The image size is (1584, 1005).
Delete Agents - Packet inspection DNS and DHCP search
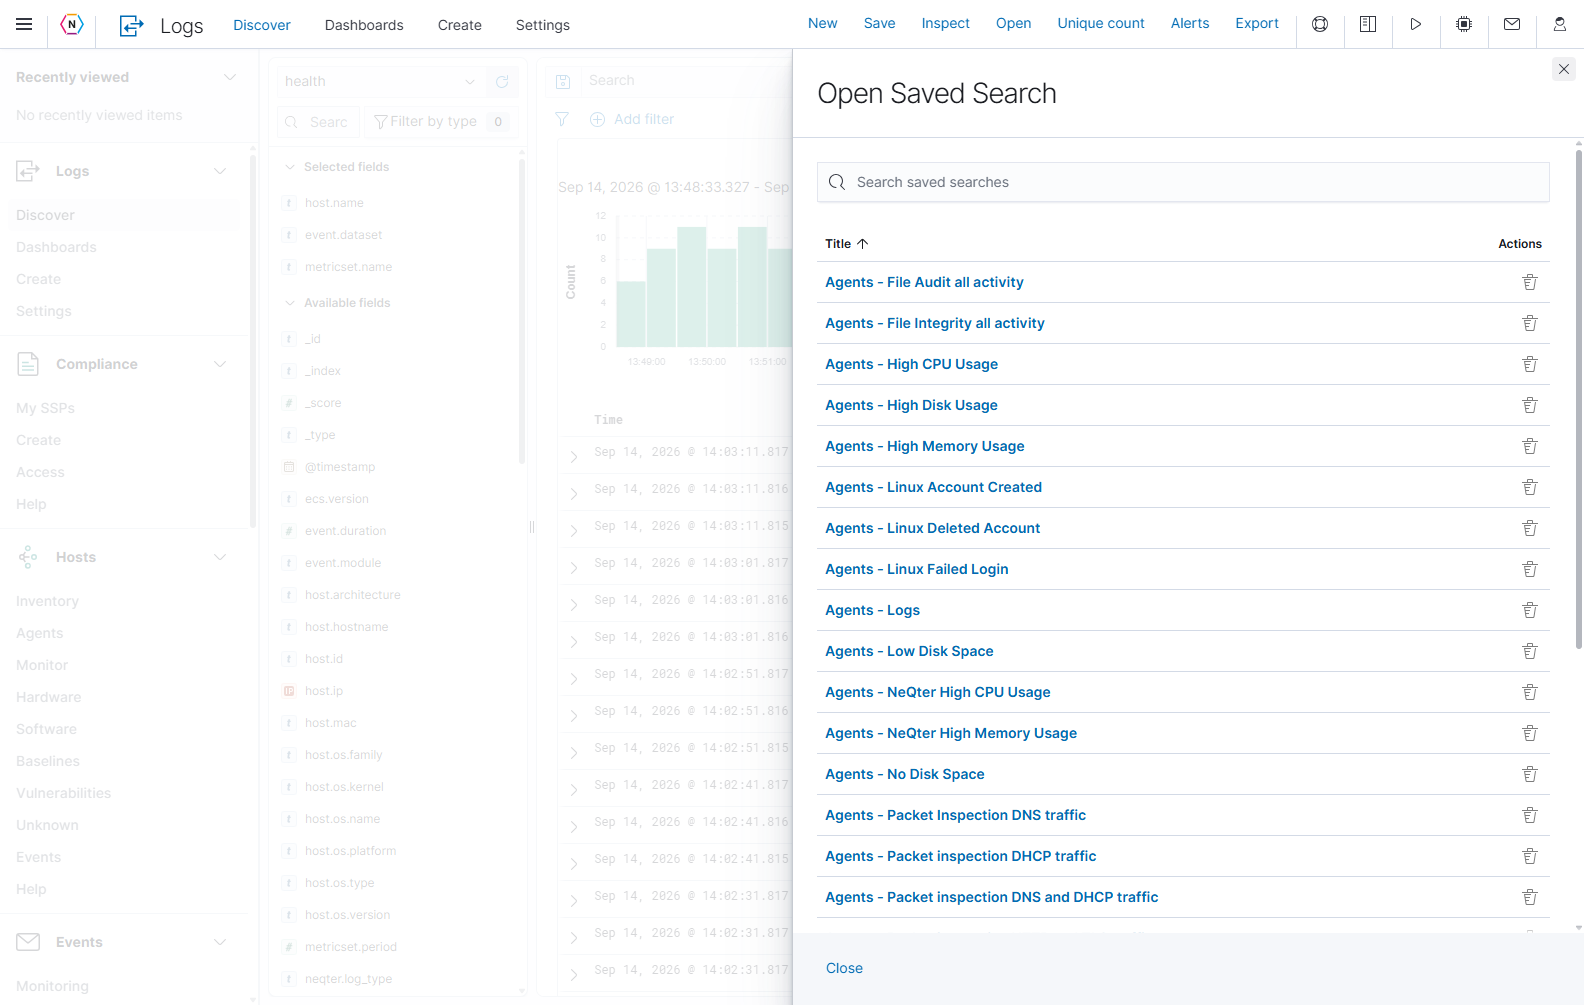coord(1530,897)
